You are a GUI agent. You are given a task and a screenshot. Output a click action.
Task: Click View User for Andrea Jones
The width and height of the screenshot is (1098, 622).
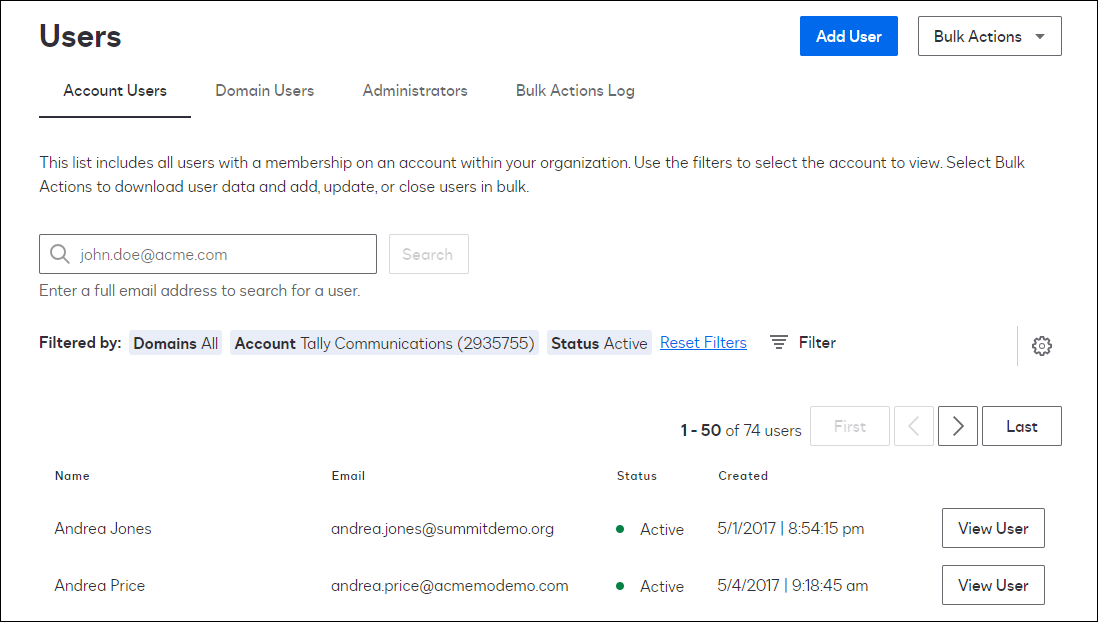pos(993,528)
